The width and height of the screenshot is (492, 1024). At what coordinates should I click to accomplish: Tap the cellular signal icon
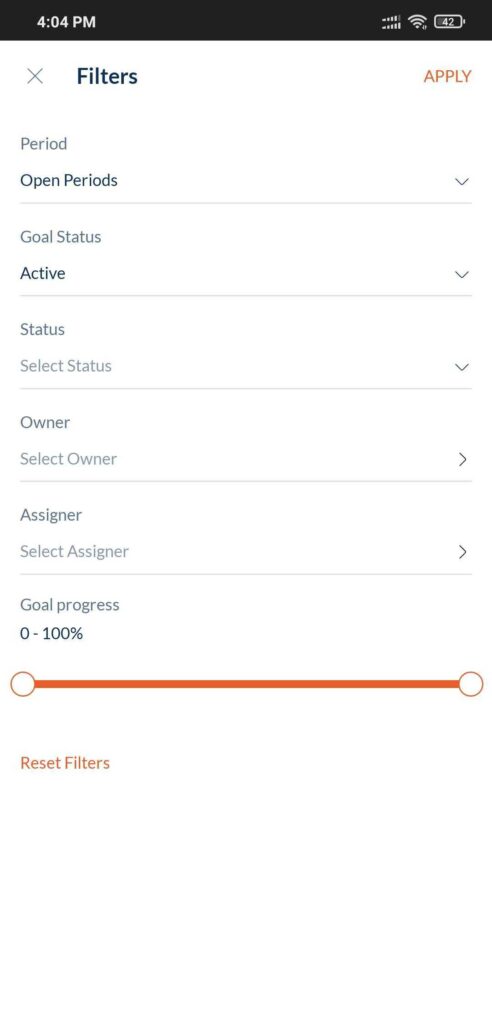(x=391, y=22)
